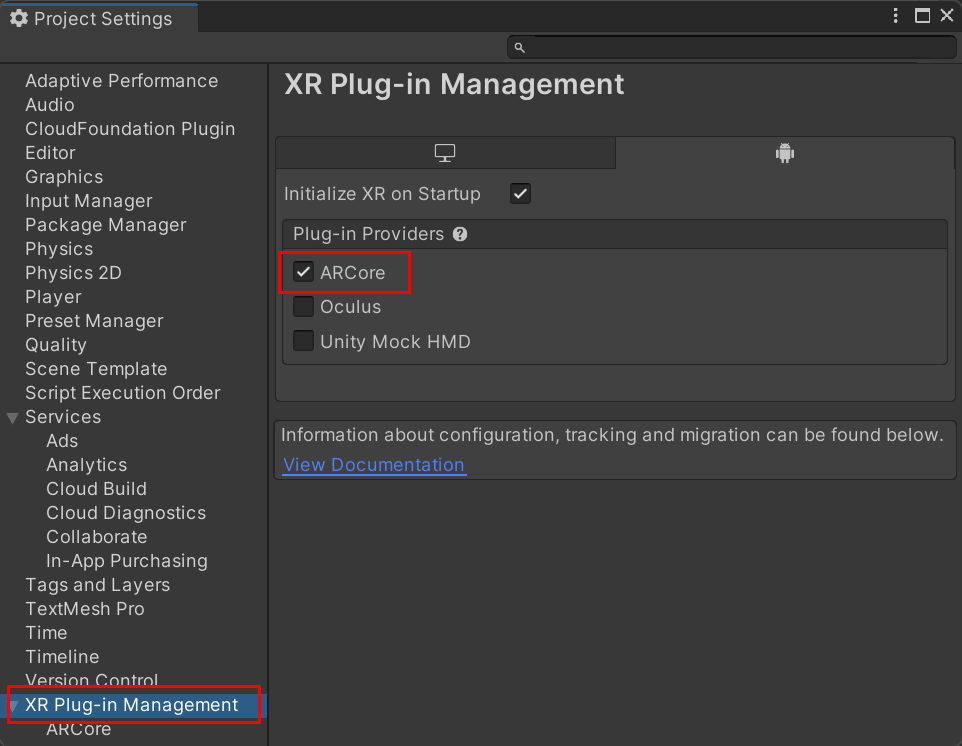Open Input Manager settings
Viewport: 962px width, 746px height.
(88, 201)
